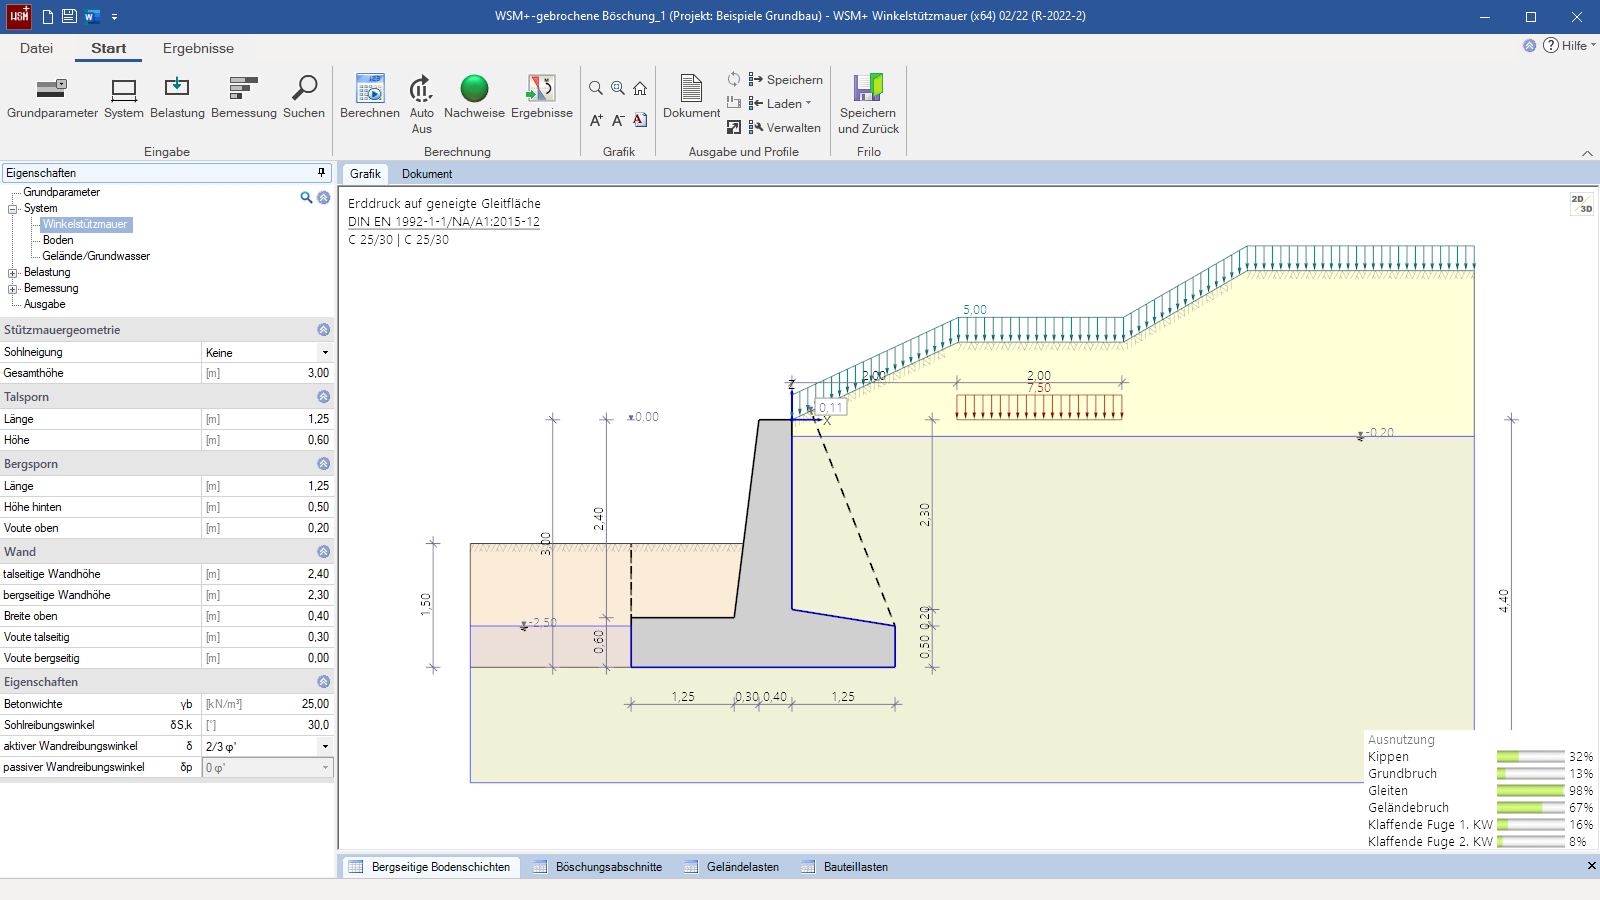Open the Laden profile dropdown
This screenshot has height=900, width=1600.
click(780, 103)
